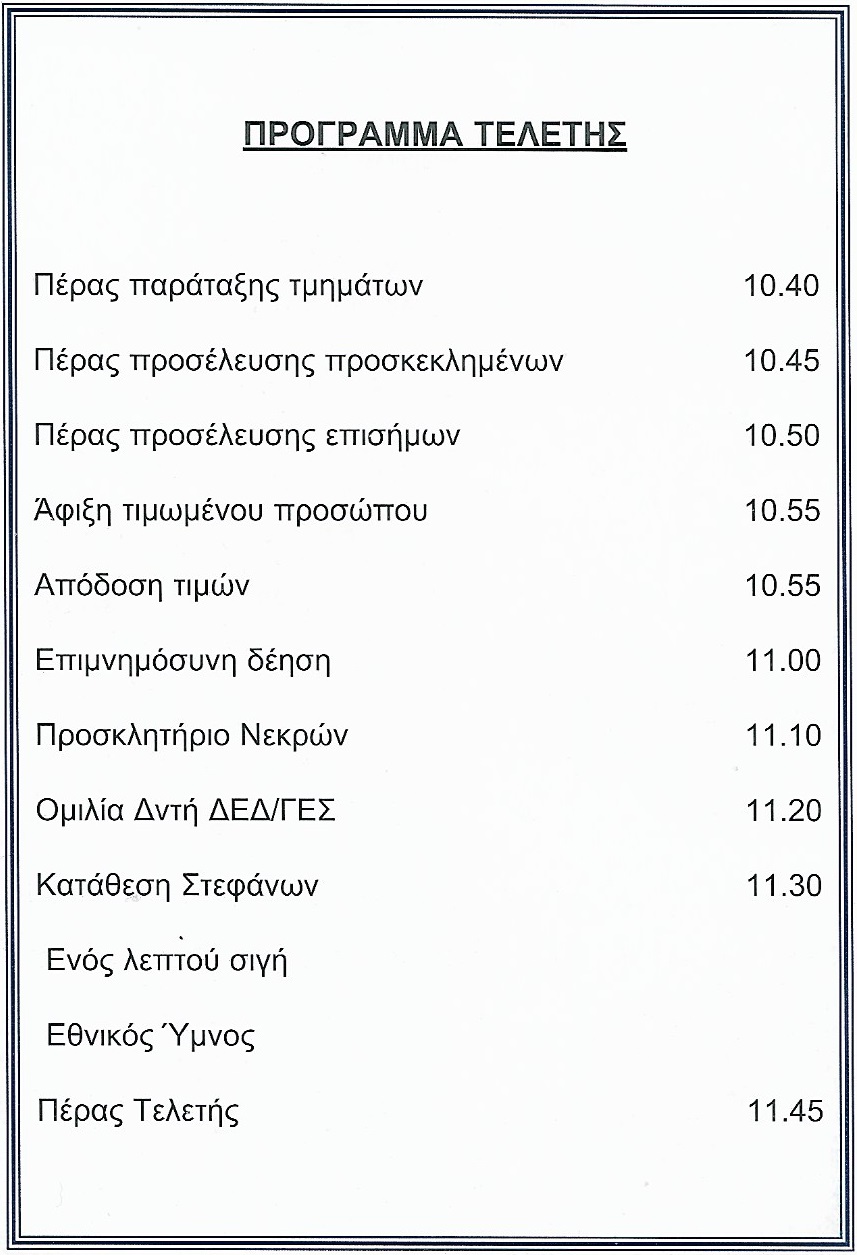The image size is (857, 1255).
Task: Click the 10.50 time entry
Action: click(782, 436)
